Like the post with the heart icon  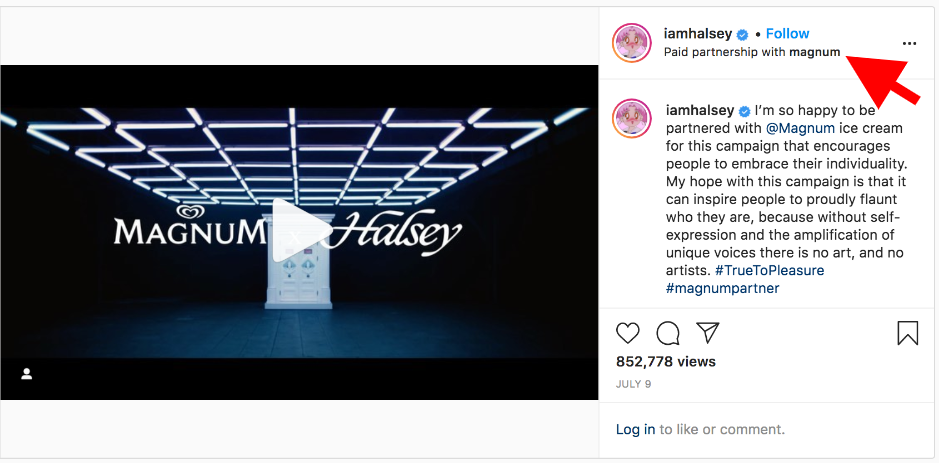[x=628, y=333]
